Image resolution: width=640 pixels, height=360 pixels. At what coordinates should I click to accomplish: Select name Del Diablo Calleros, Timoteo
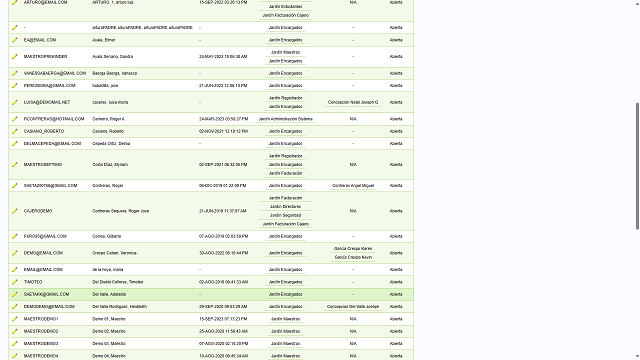[x=118, y=282]
